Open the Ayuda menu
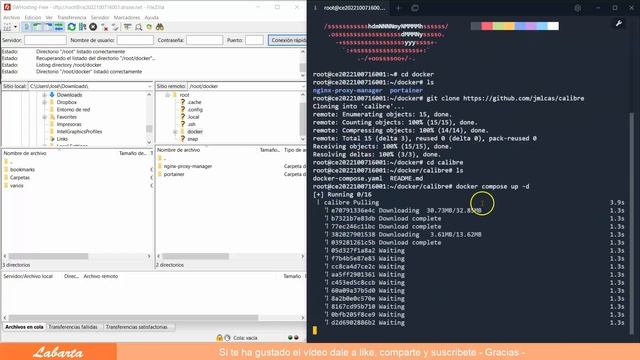The width and height of the screenshot is (640, 360). 151,18
